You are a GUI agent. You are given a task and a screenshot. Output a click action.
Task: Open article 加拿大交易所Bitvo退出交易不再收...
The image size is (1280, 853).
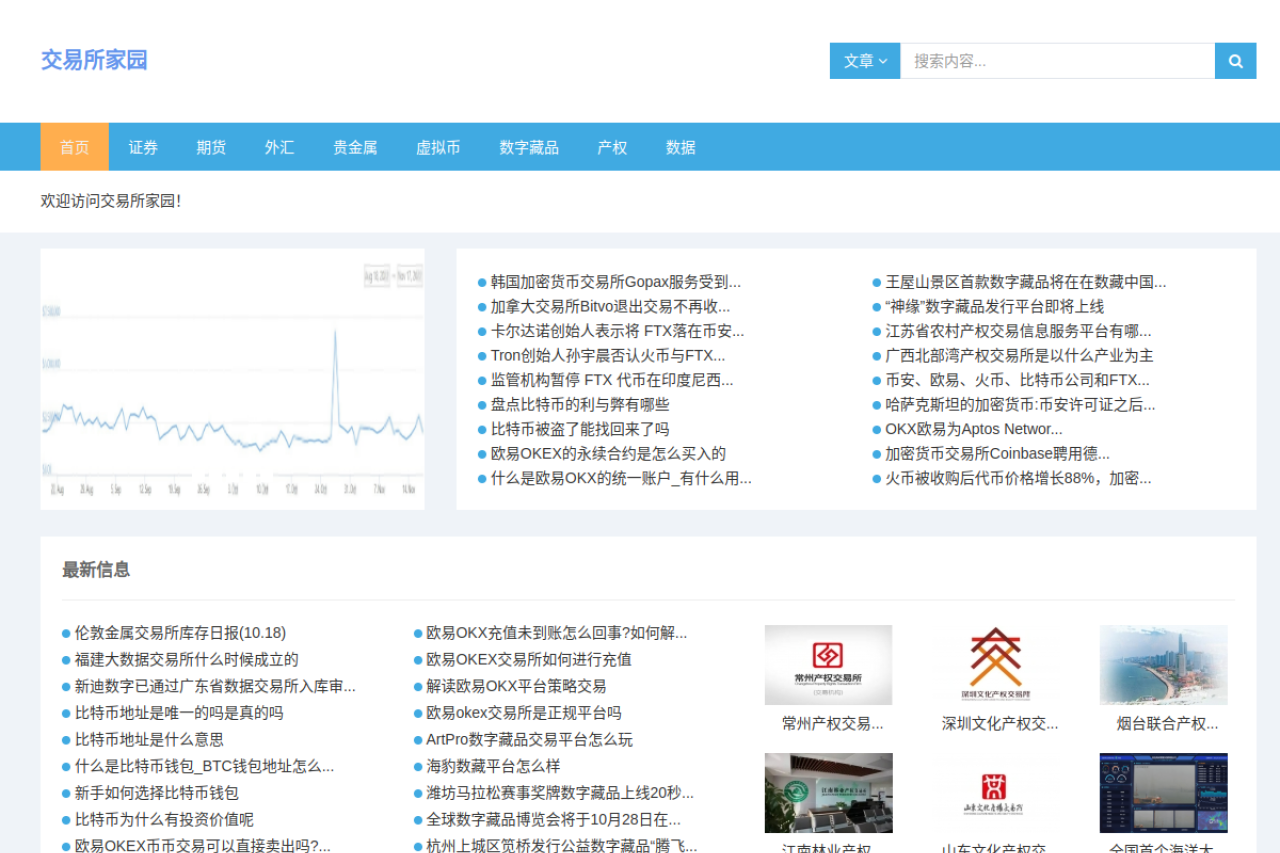point(610,306)
